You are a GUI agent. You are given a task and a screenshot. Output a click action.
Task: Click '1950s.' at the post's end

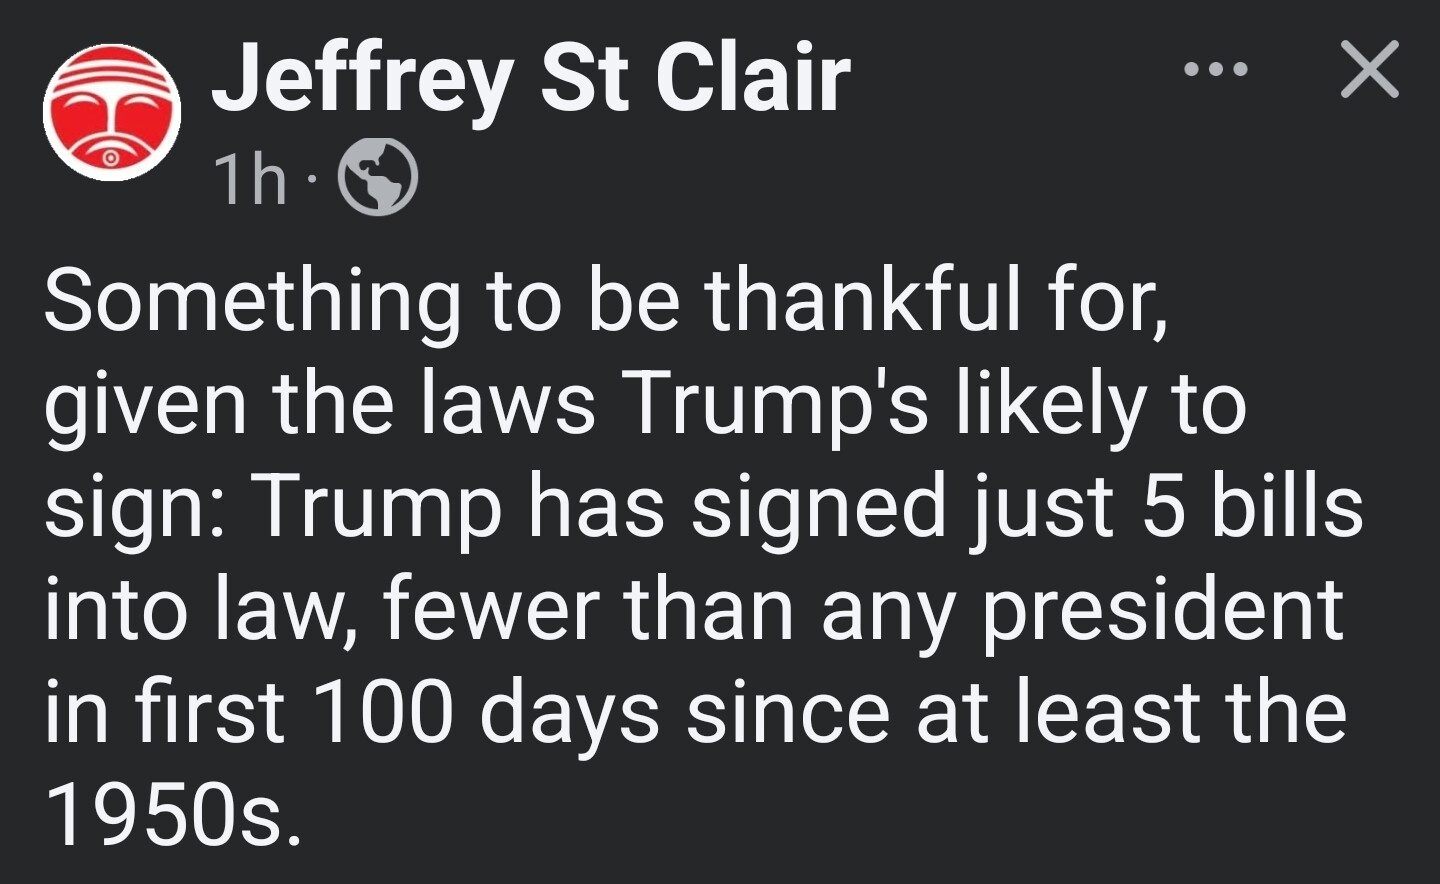click(172, 814)
